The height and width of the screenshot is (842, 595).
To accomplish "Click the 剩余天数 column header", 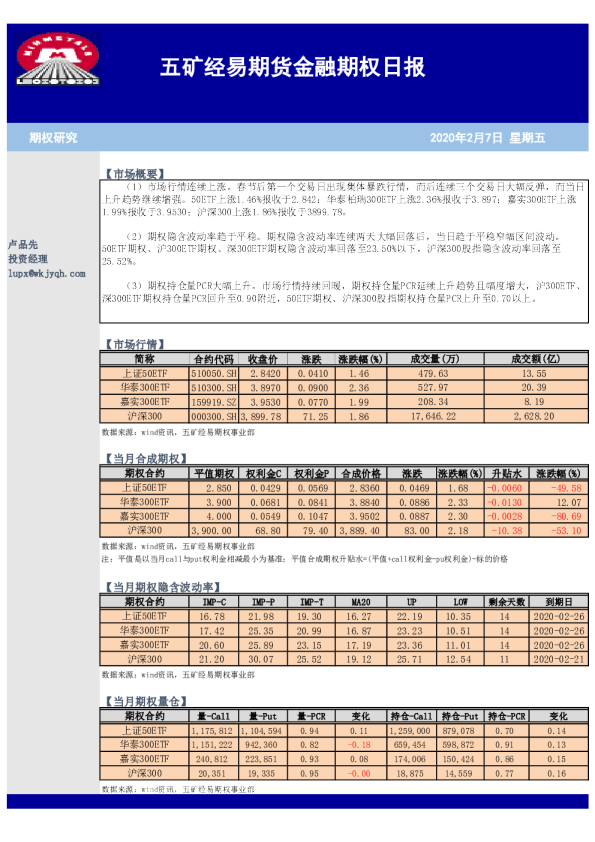I will tap(506, 602).
